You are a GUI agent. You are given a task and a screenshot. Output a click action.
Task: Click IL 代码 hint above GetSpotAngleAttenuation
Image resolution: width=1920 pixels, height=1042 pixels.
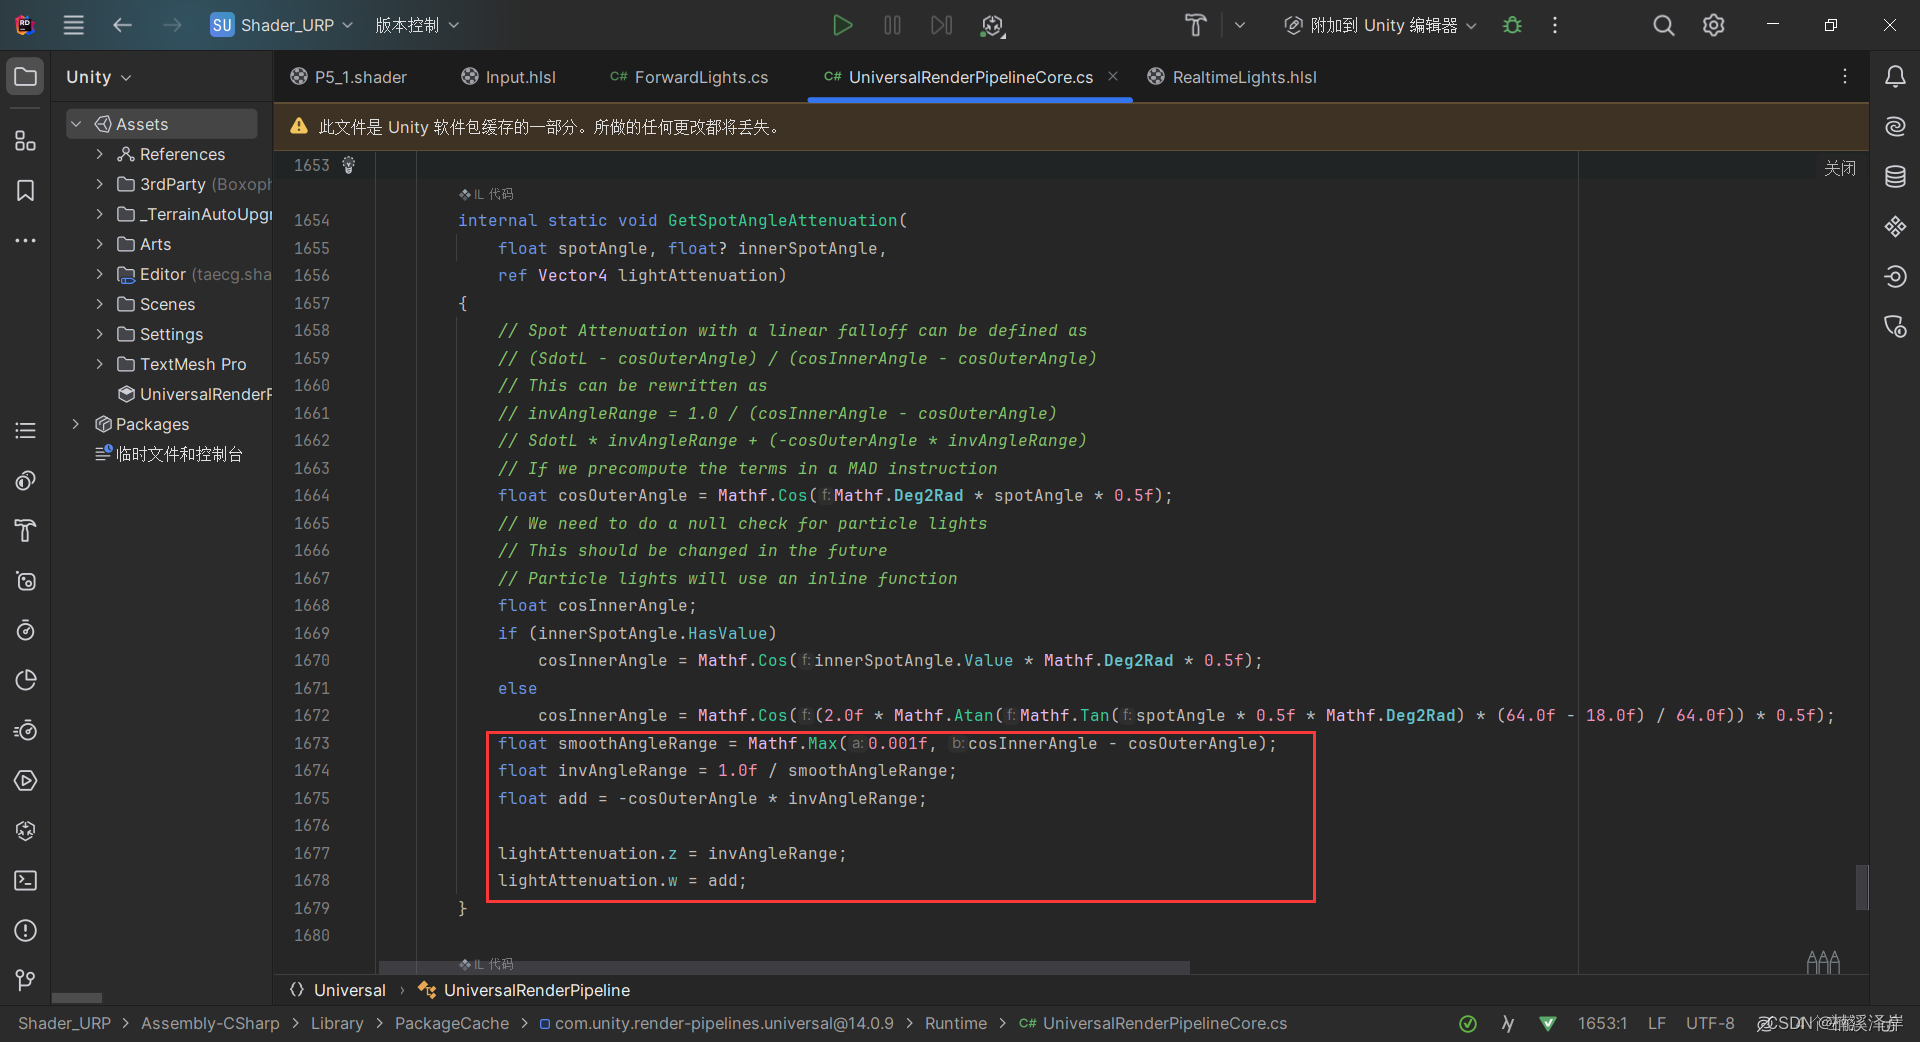pos(487,194)
